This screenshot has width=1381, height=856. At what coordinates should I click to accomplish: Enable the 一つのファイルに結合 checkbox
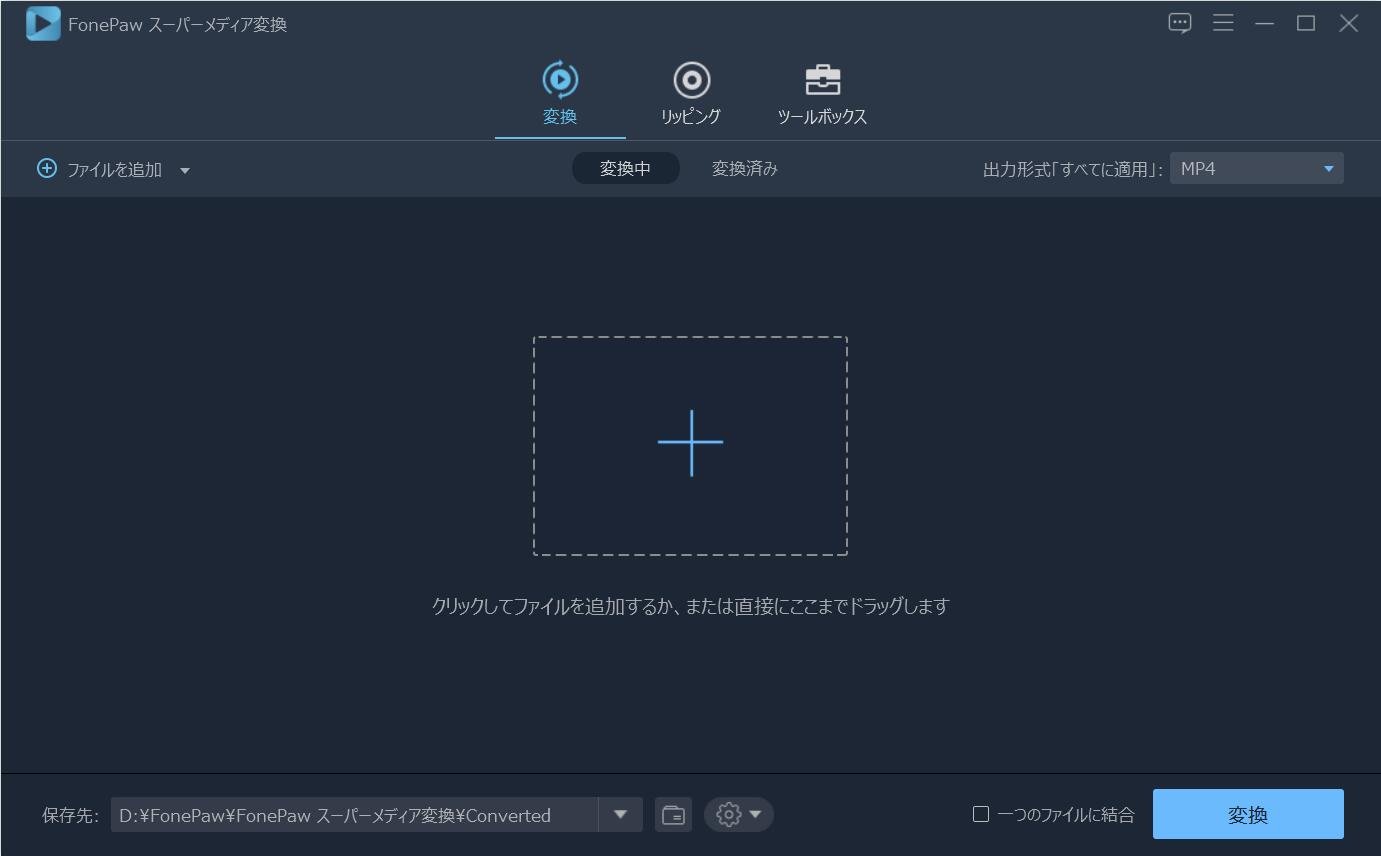980,814
